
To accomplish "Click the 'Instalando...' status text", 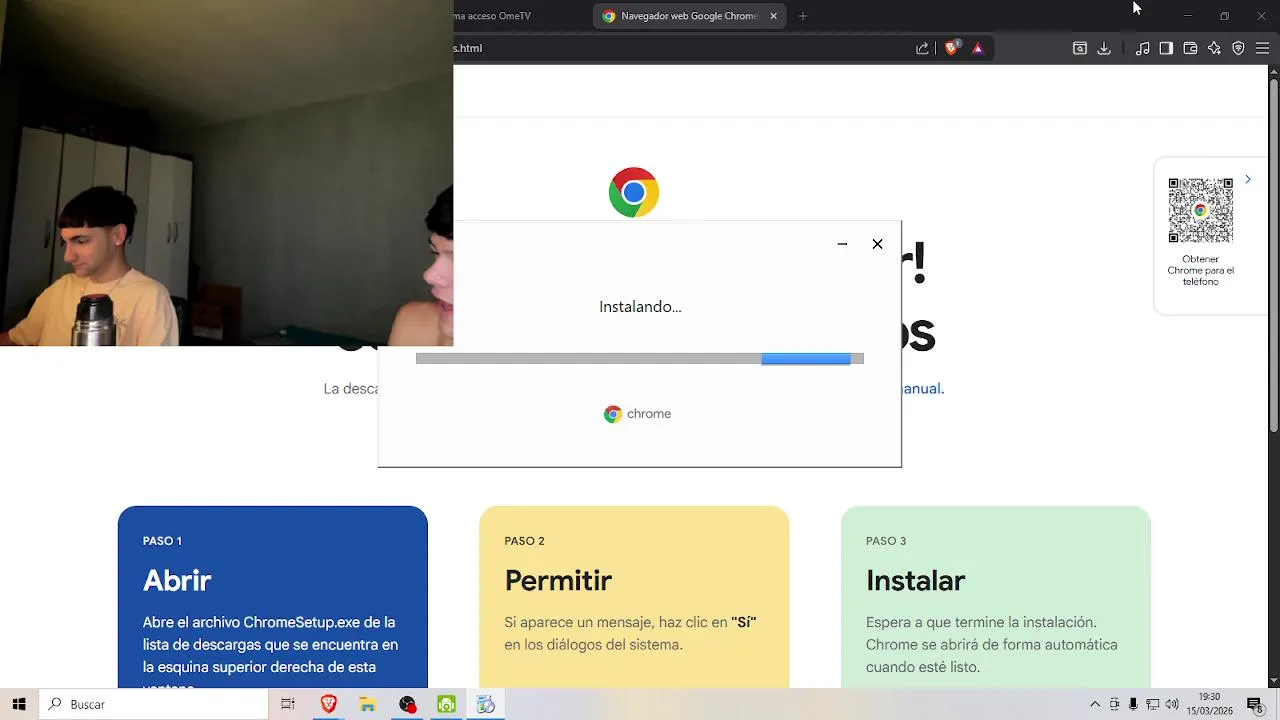I will (640, 307).
